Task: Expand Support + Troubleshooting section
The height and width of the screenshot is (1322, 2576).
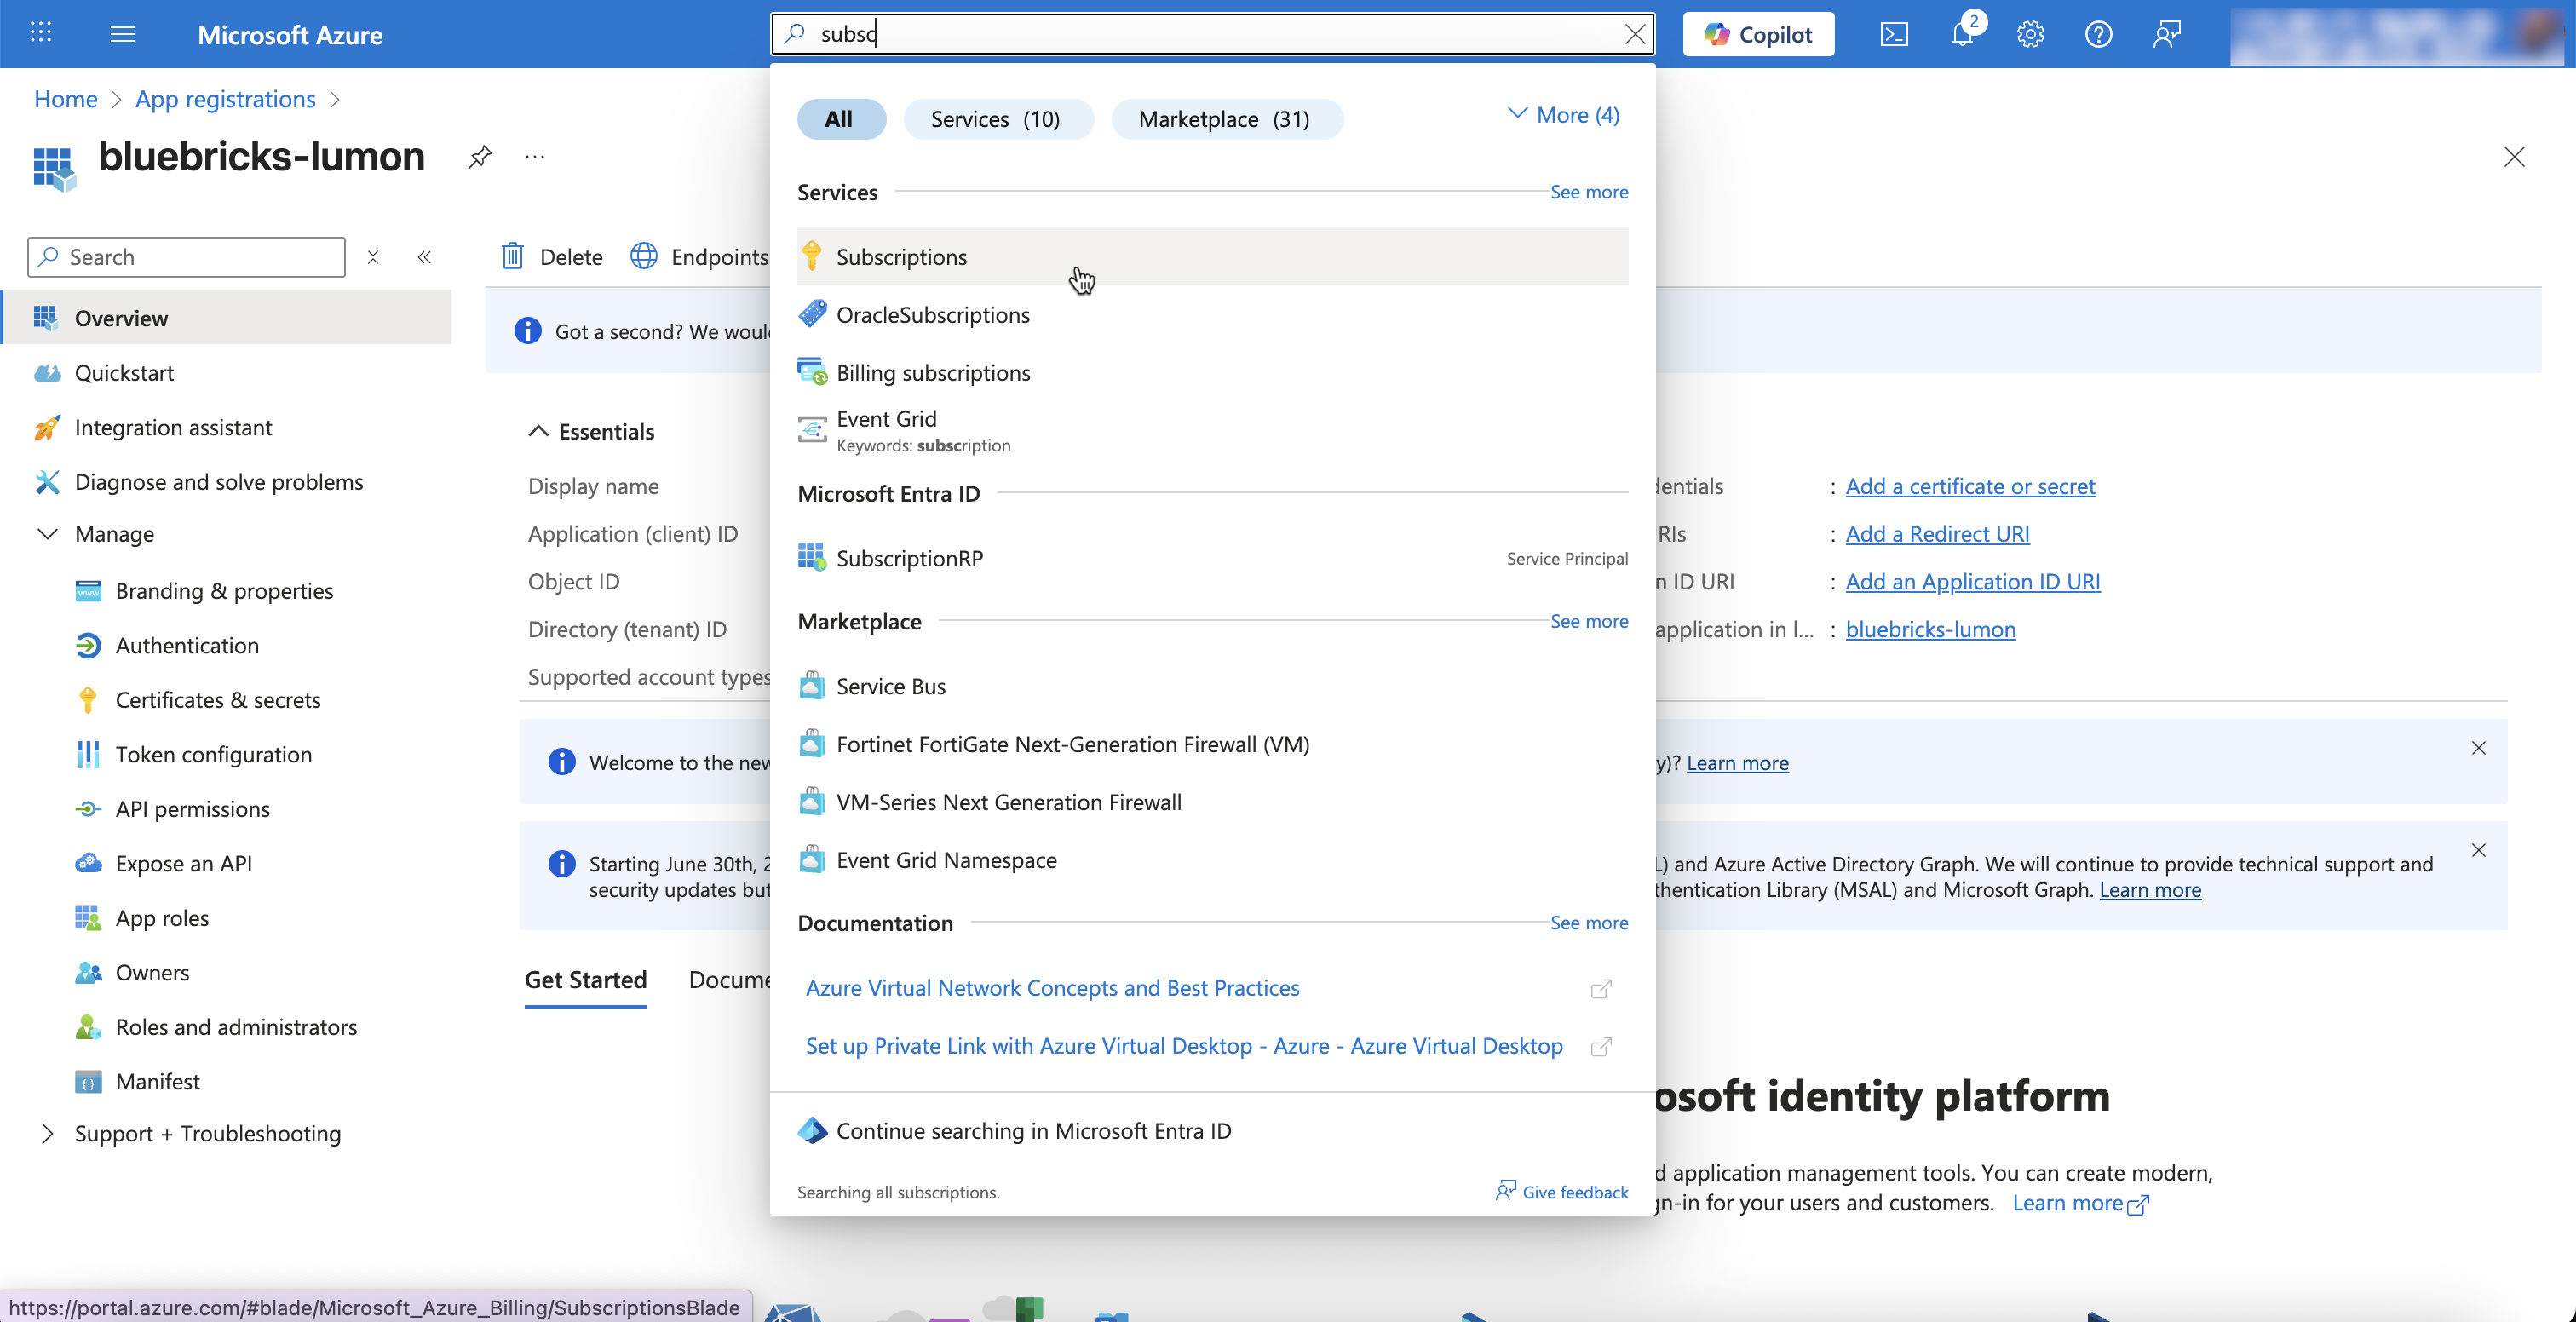Action: tap(47, 1134)
